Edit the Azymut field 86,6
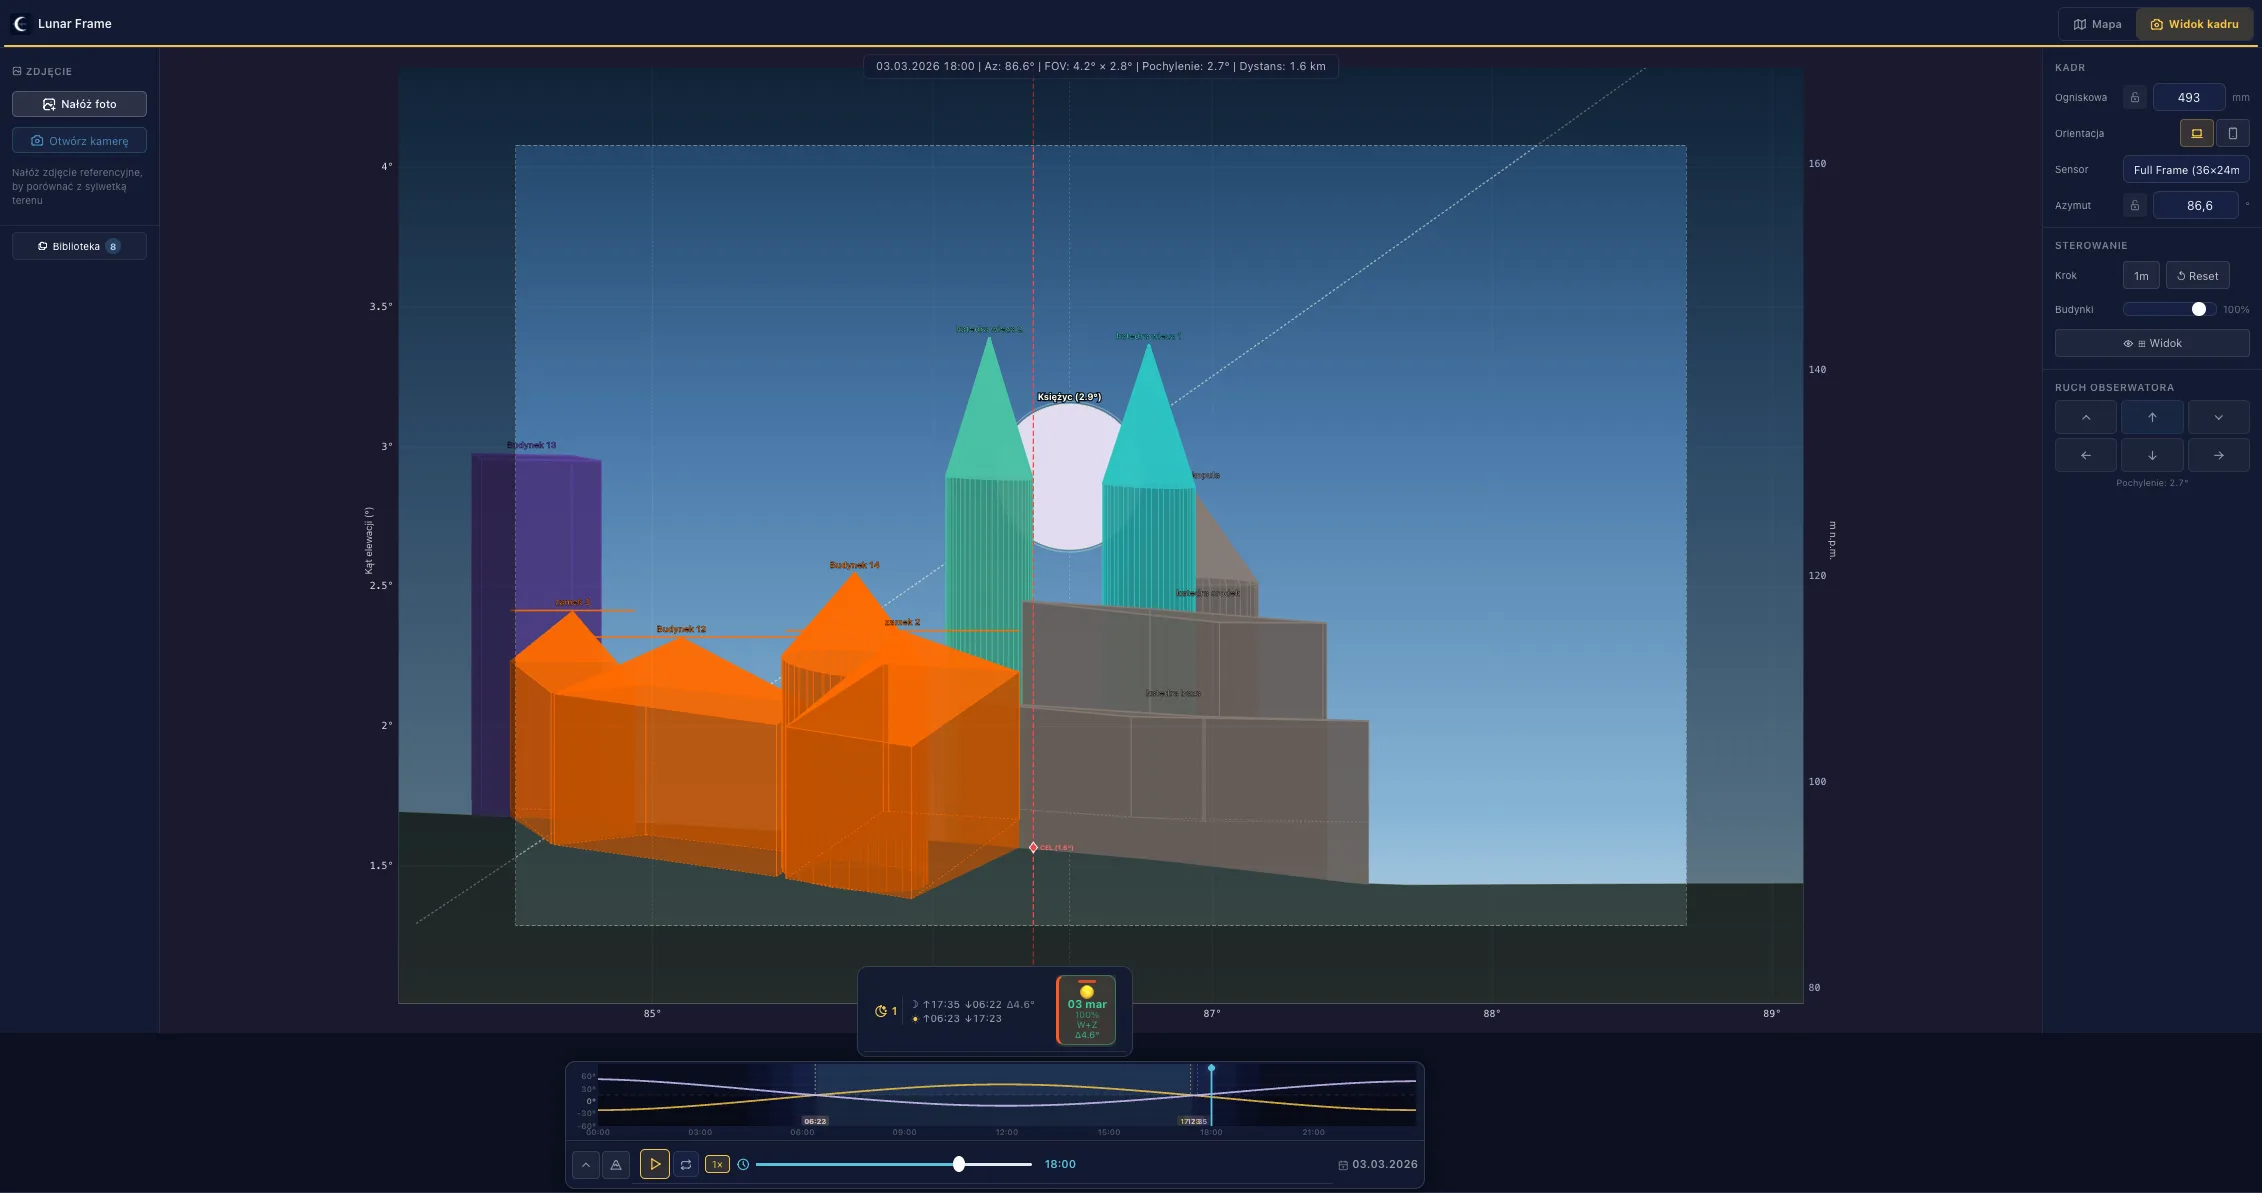Screen dimensions: 2262x1193 click(x=2195, y=206)
